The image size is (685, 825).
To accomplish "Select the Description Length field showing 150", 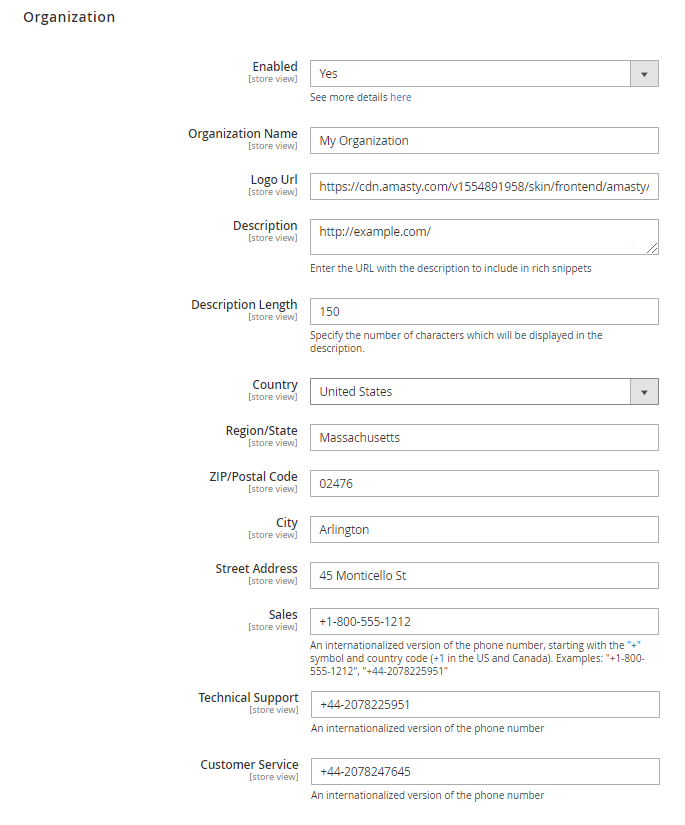I will (484, 312).
